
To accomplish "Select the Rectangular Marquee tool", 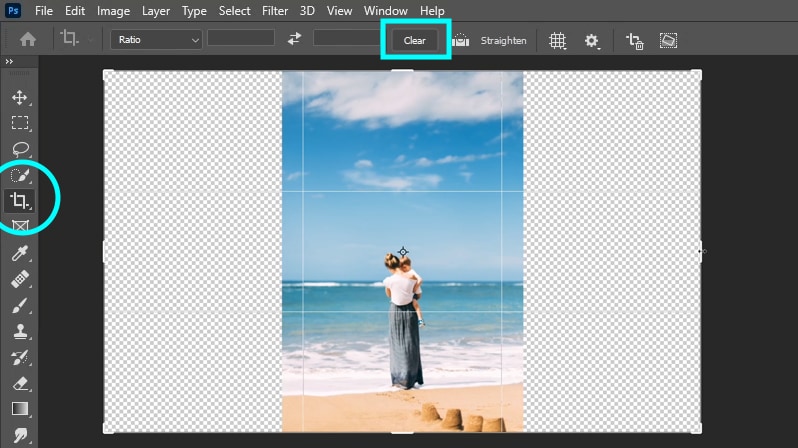I will 20,123.
